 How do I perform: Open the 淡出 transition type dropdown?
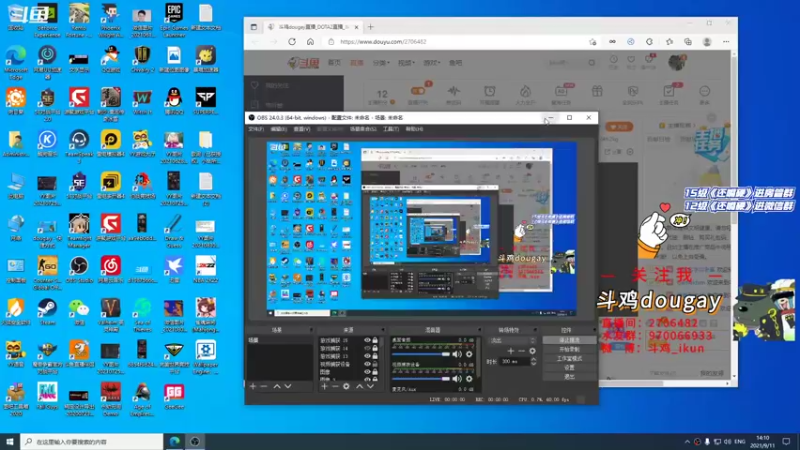(512, 340)
